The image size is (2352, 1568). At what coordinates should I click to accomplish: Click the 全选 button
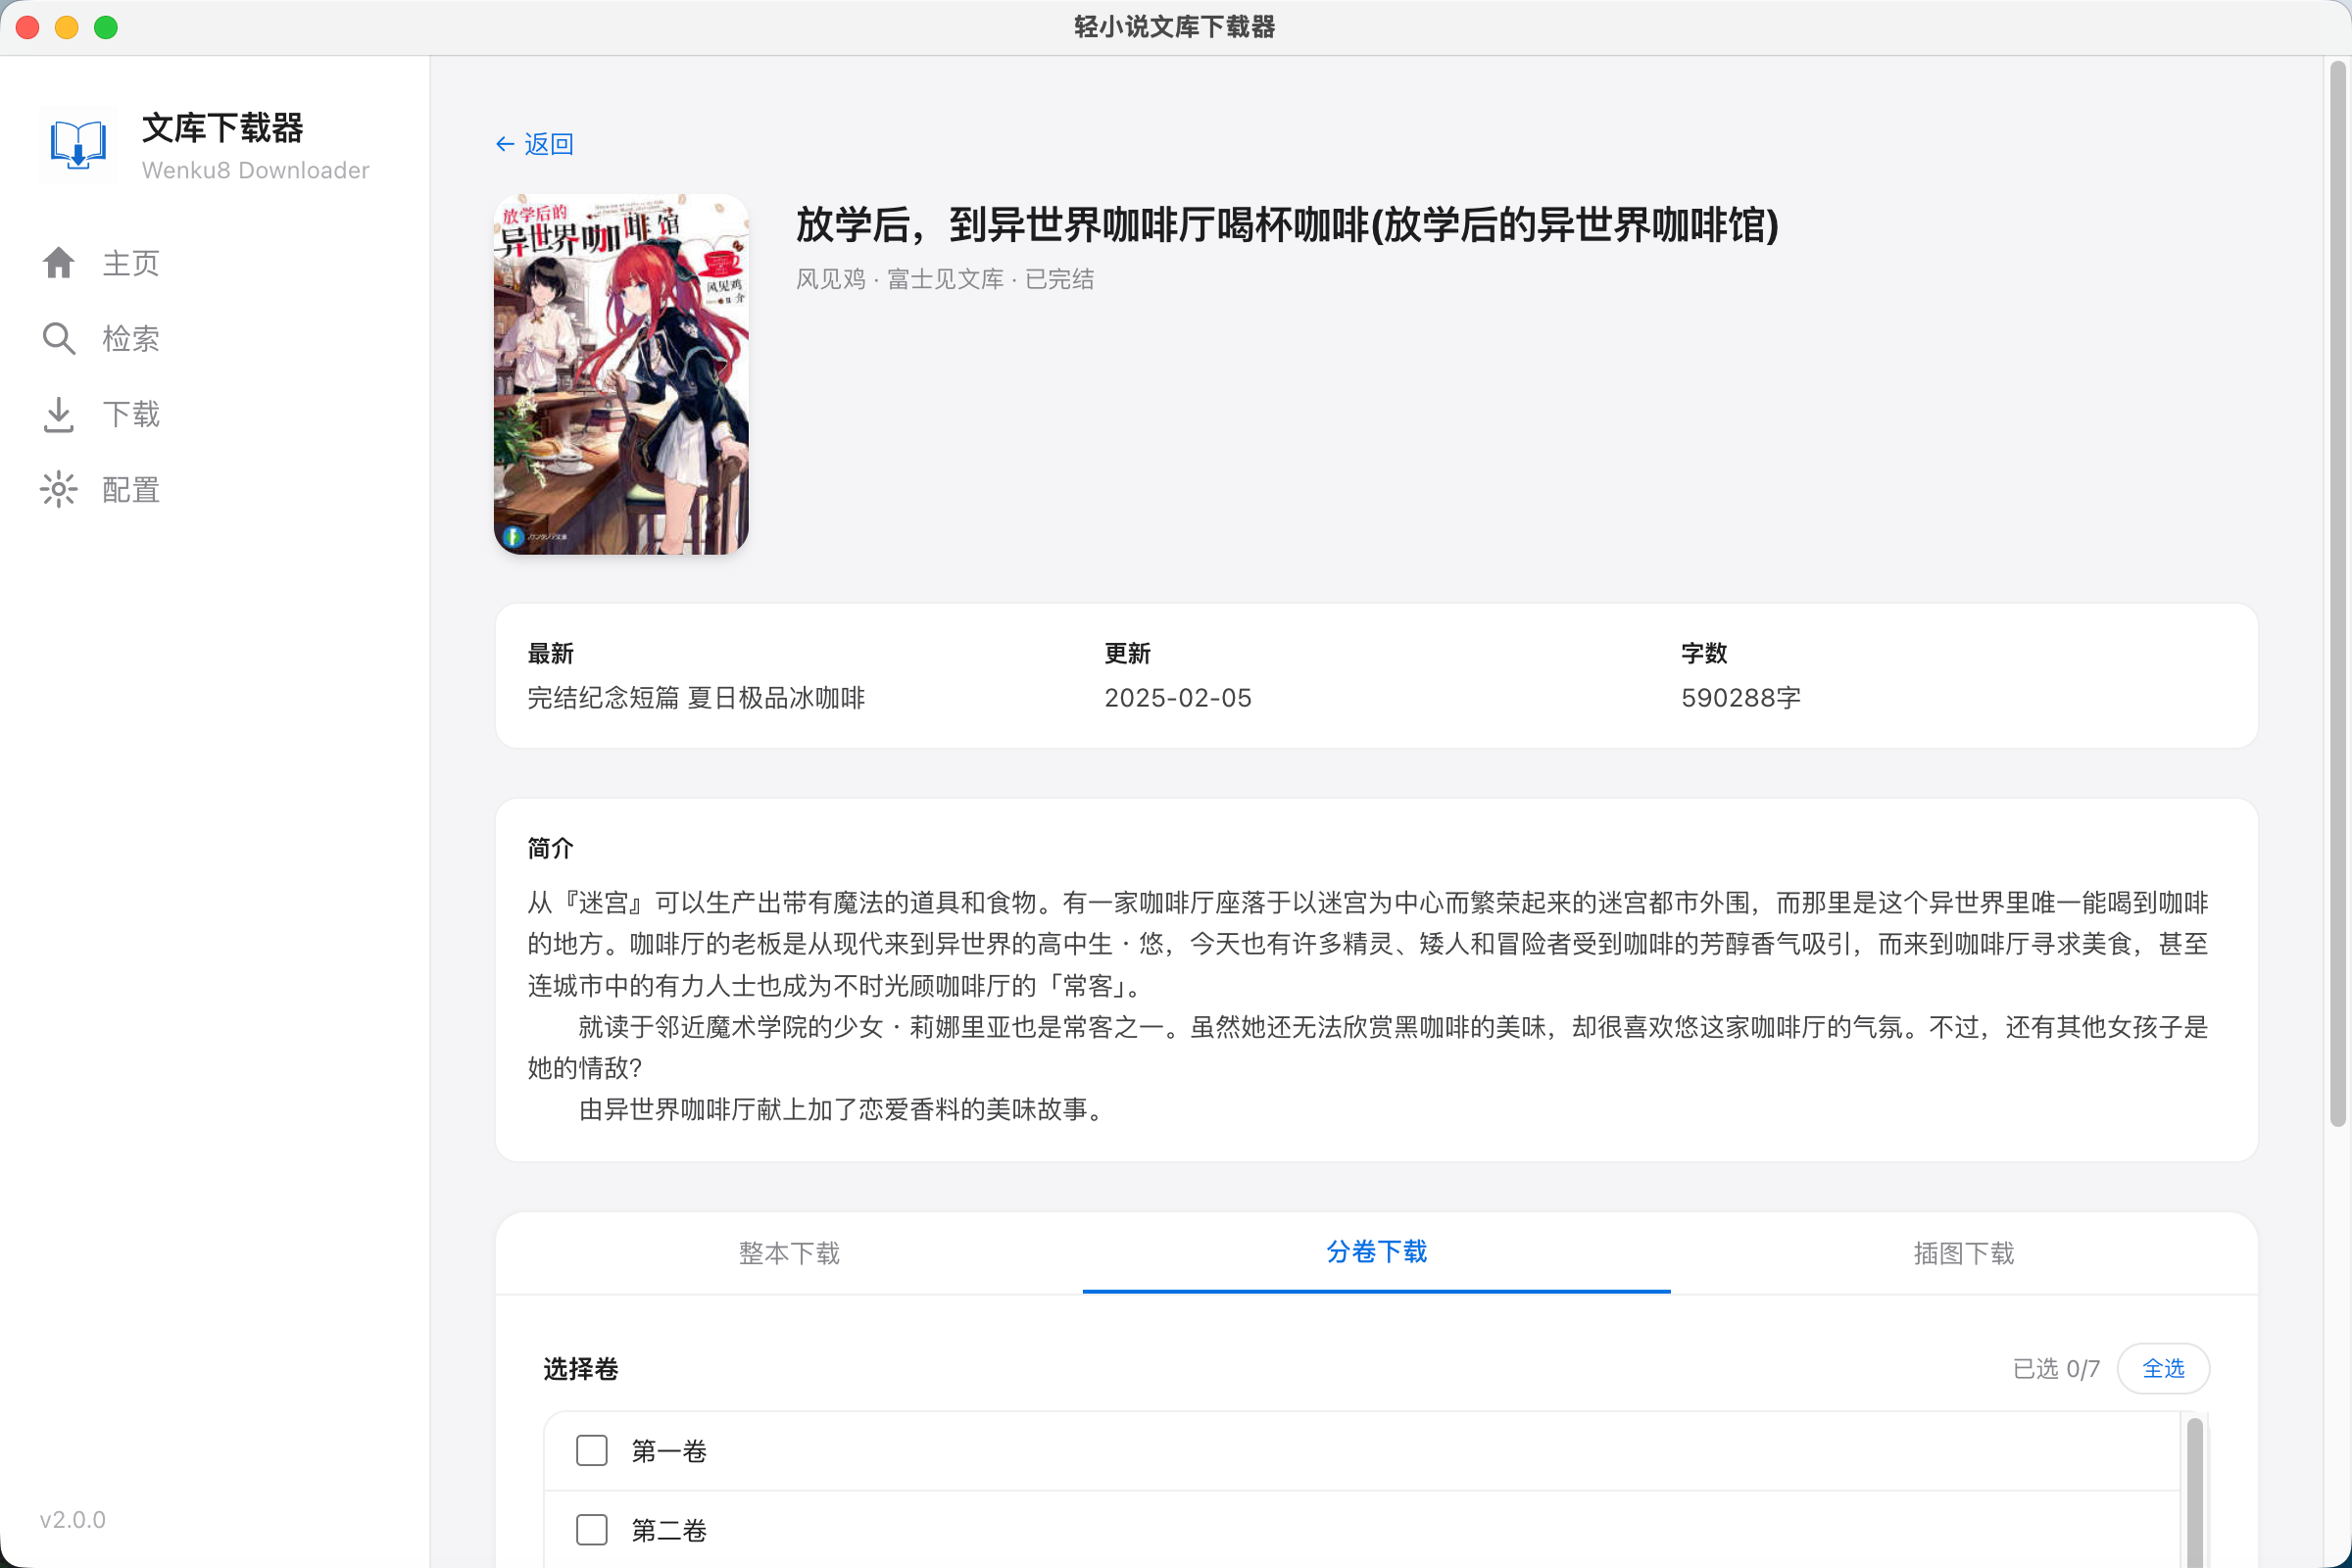coord(2163,1368)
